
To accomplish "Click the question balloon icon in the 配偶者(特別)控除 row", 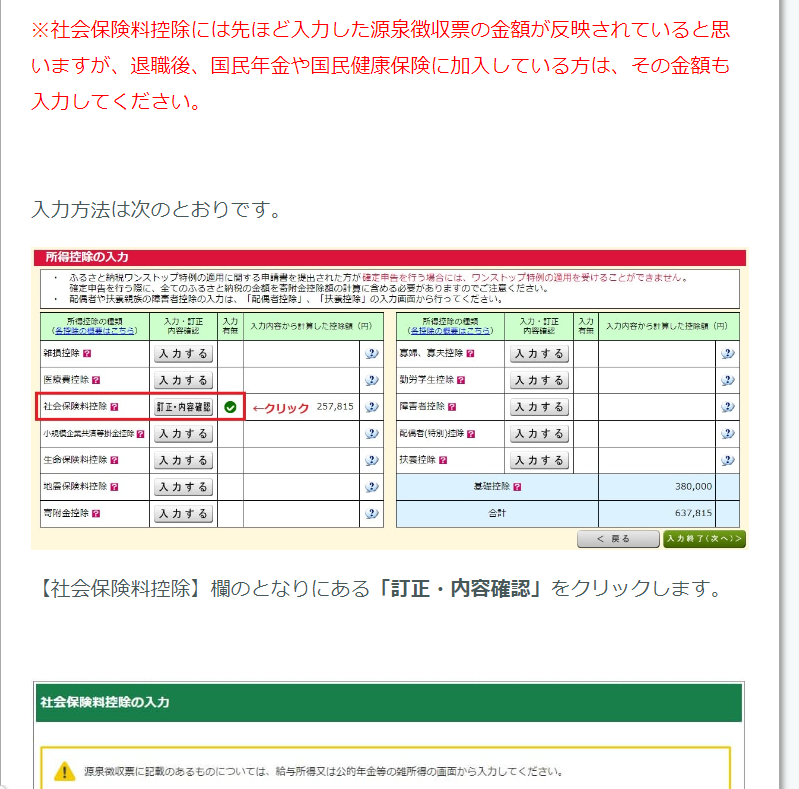I will 728,434.
